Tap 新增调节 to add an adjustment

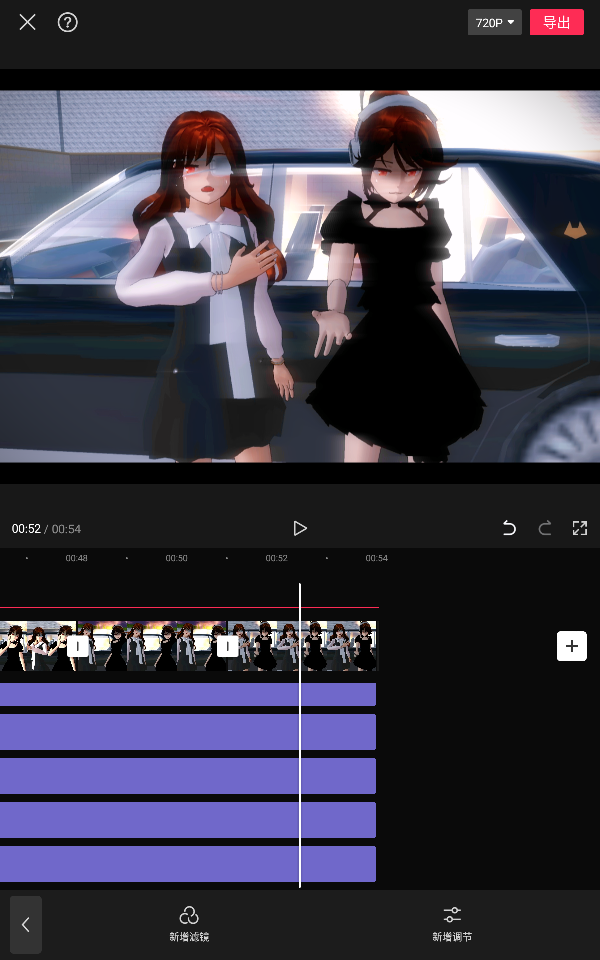[x=452, y=924]
